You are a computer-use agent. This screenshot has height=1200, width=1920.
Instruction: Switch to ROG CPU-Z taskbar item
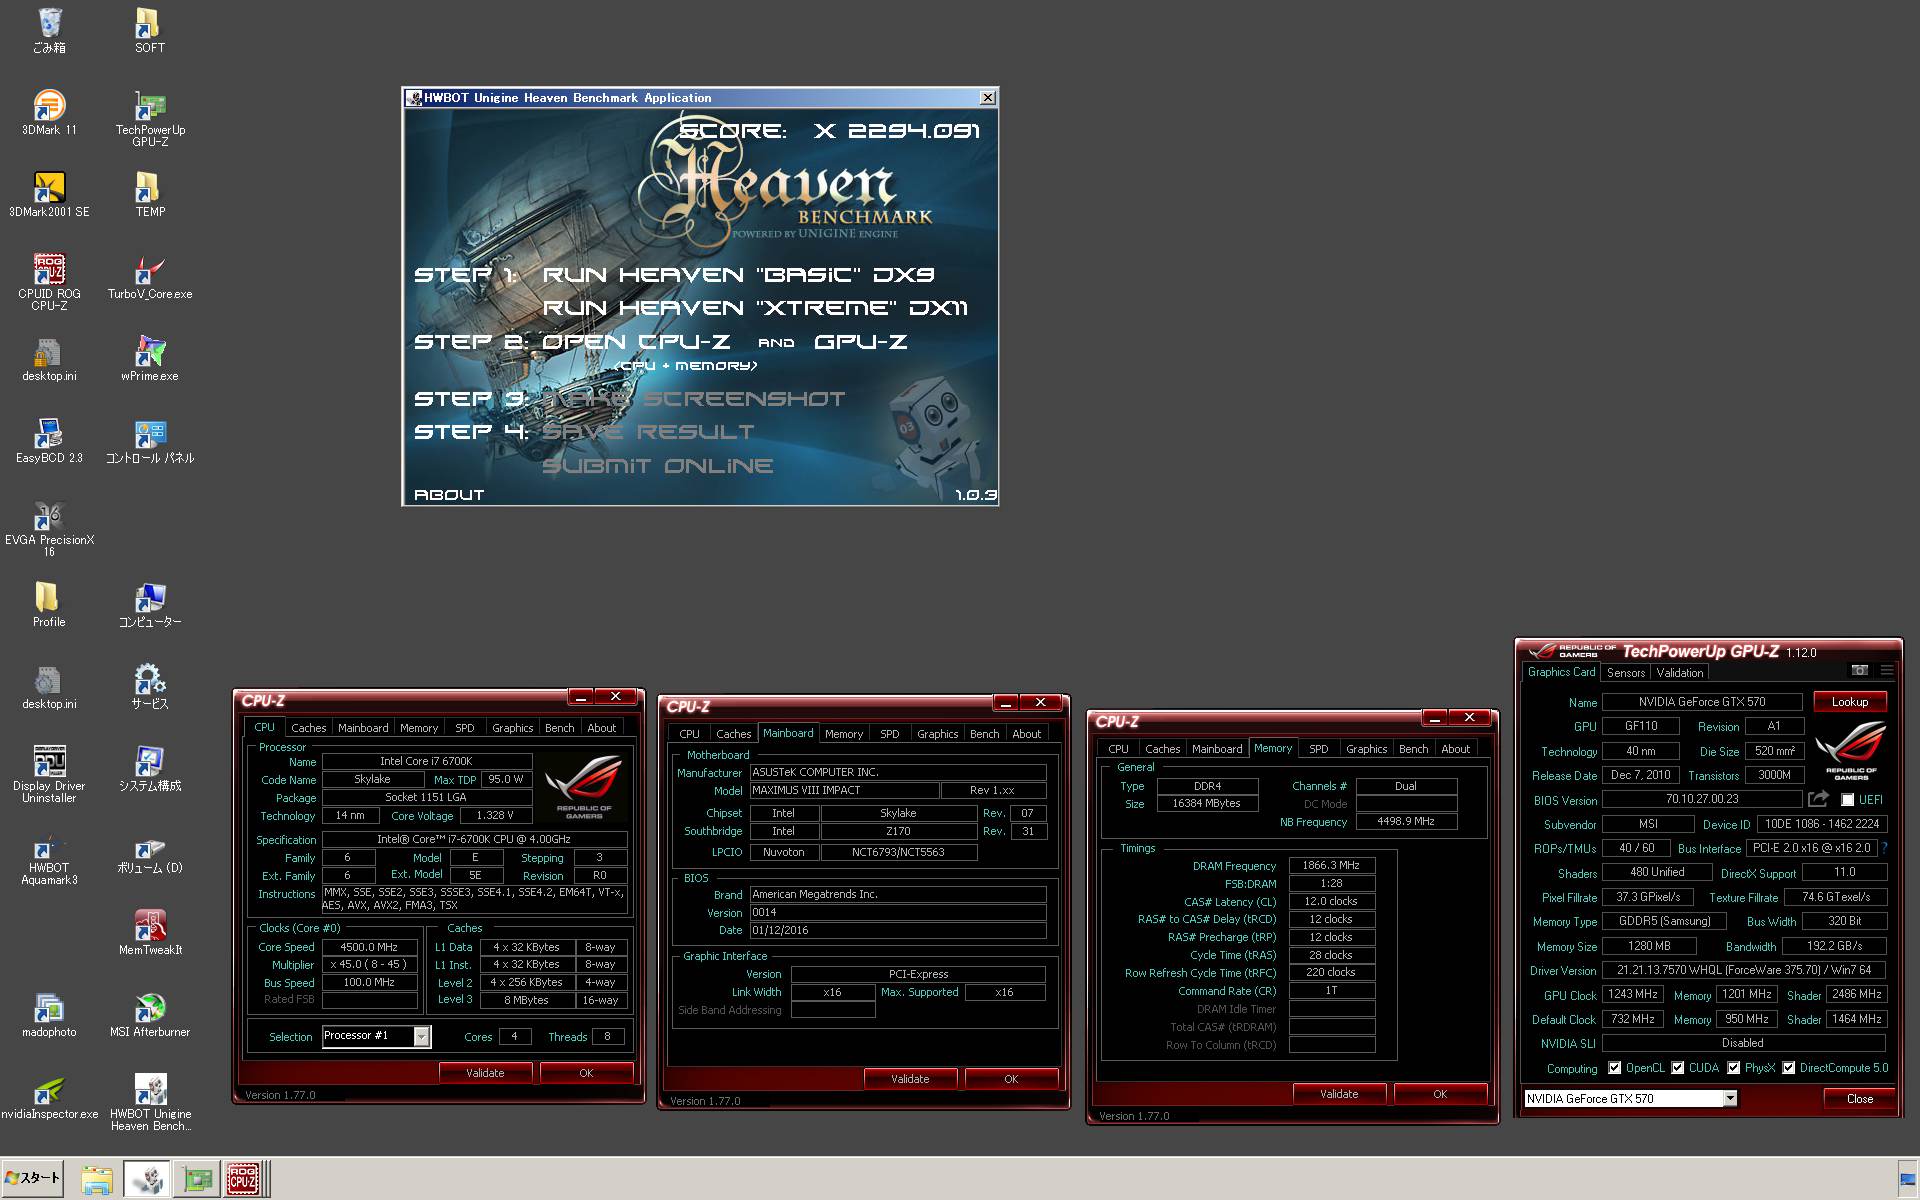pos(243,1180)
